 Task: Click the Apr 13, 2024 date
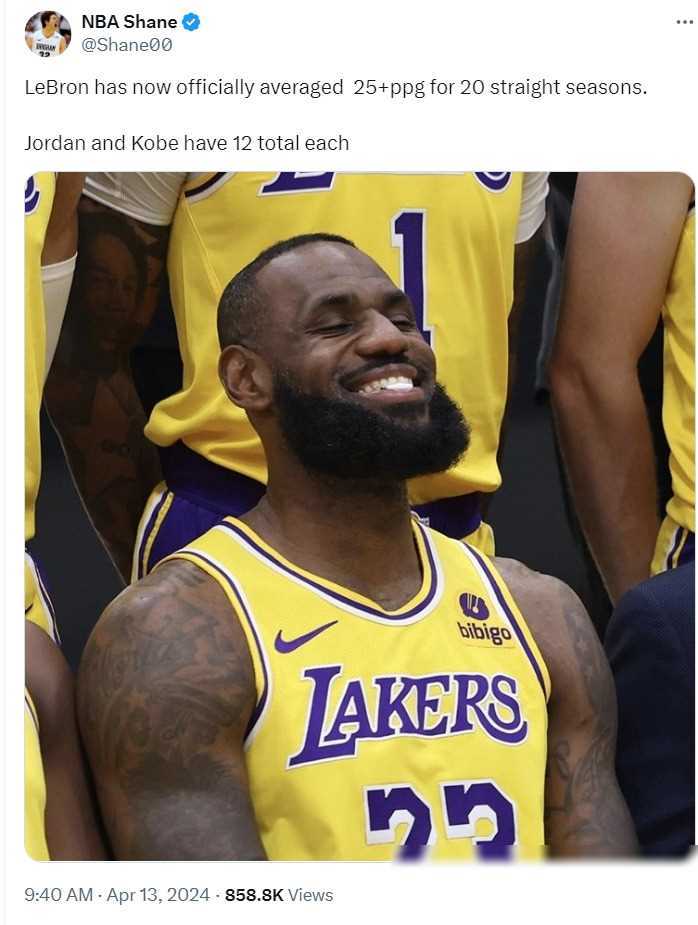click(x=158, y=895)
